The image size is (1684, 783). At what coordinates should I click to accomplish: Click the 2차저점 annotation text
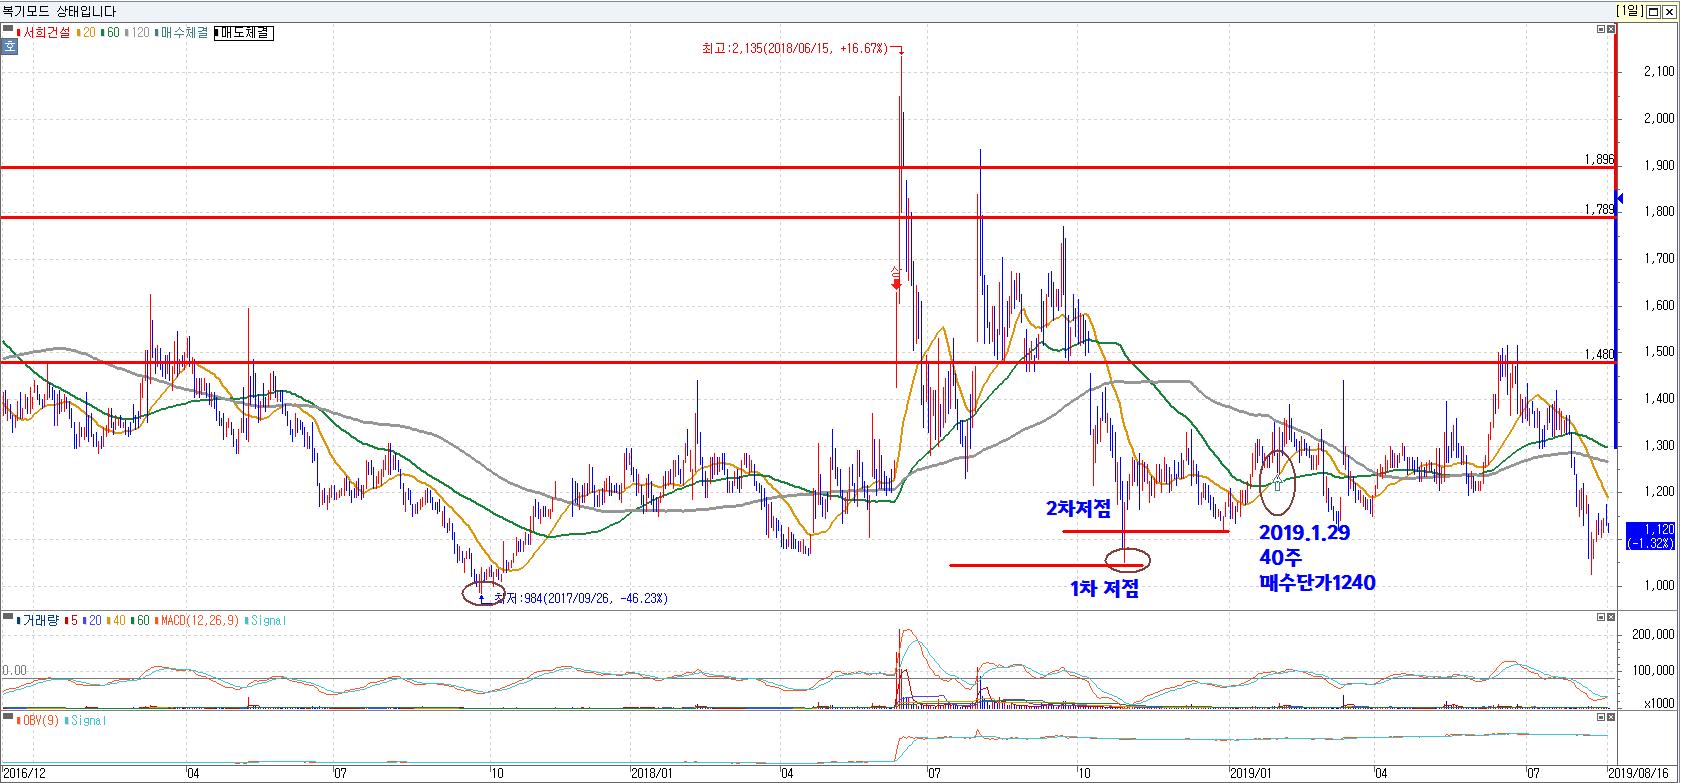tap(1078, 509)
